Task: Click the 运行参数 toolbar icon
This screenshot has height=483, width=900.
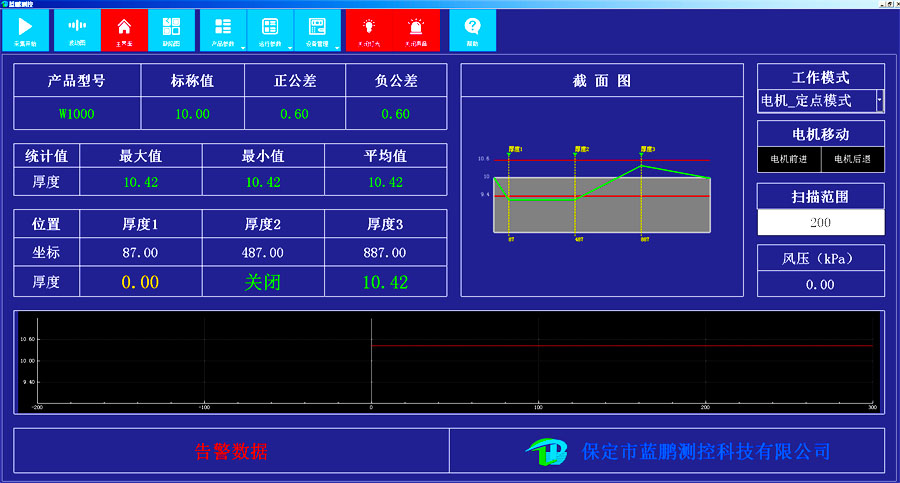Action: click(x=269, y=27)
